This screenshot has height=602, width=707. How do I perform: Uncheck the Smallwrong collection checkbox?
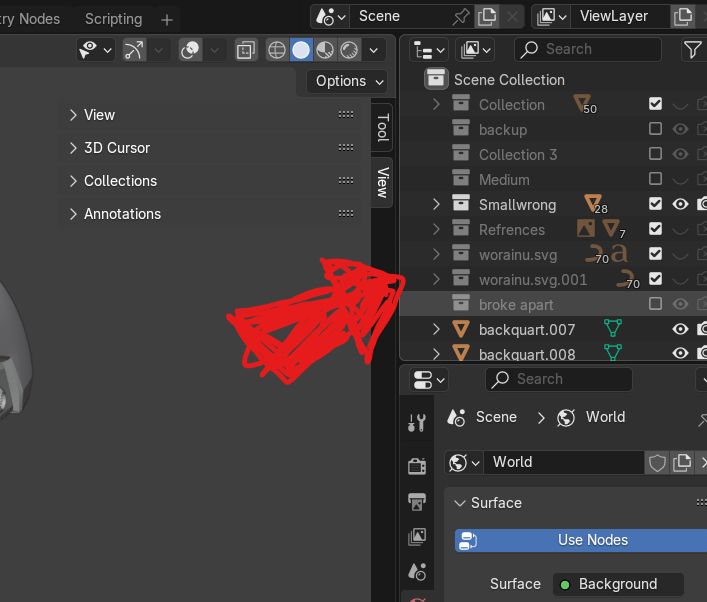[655, 204]
